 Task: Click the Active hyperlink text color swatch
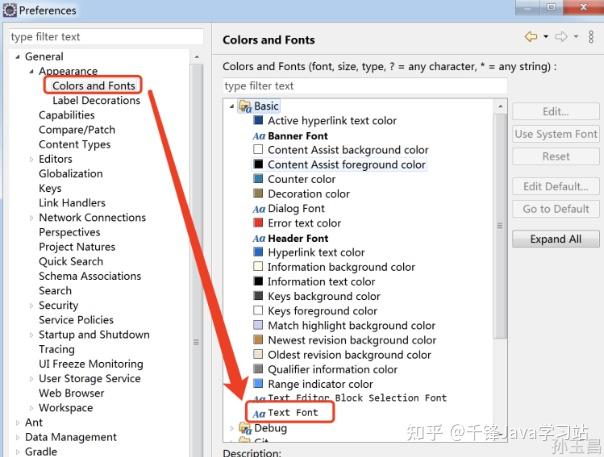(259, 121)
